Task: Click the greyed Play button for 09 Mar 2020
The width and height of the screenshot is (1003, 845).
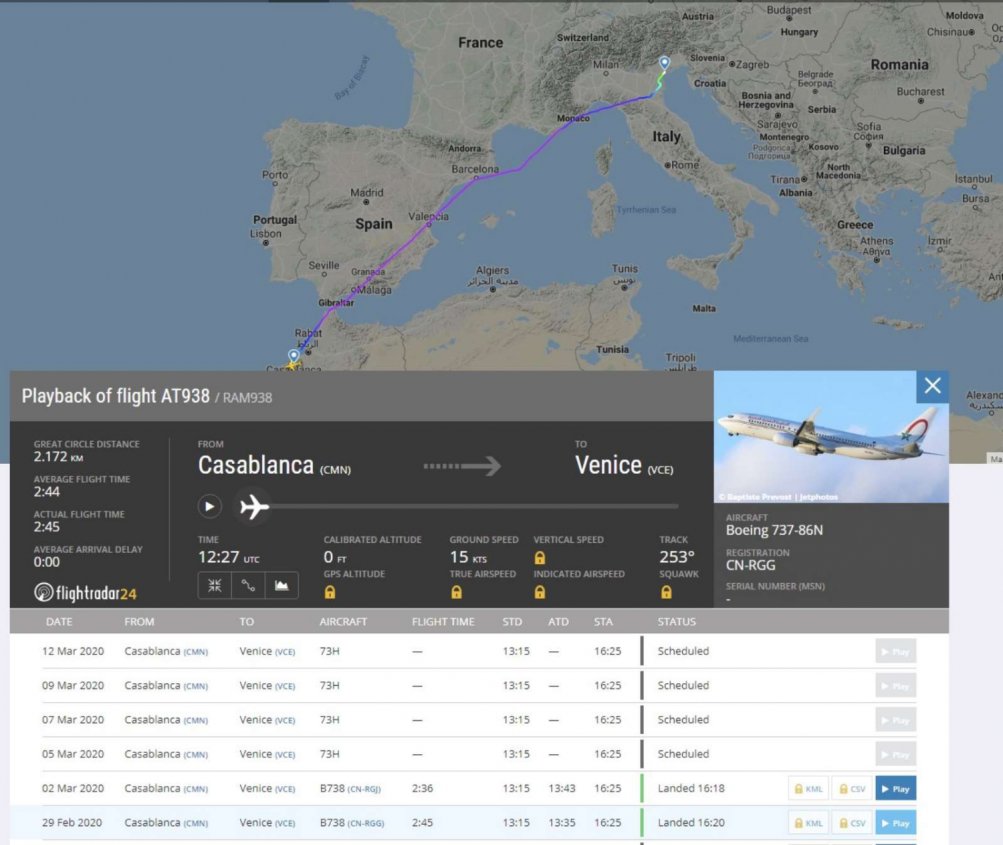Action: tap(896, 686)
